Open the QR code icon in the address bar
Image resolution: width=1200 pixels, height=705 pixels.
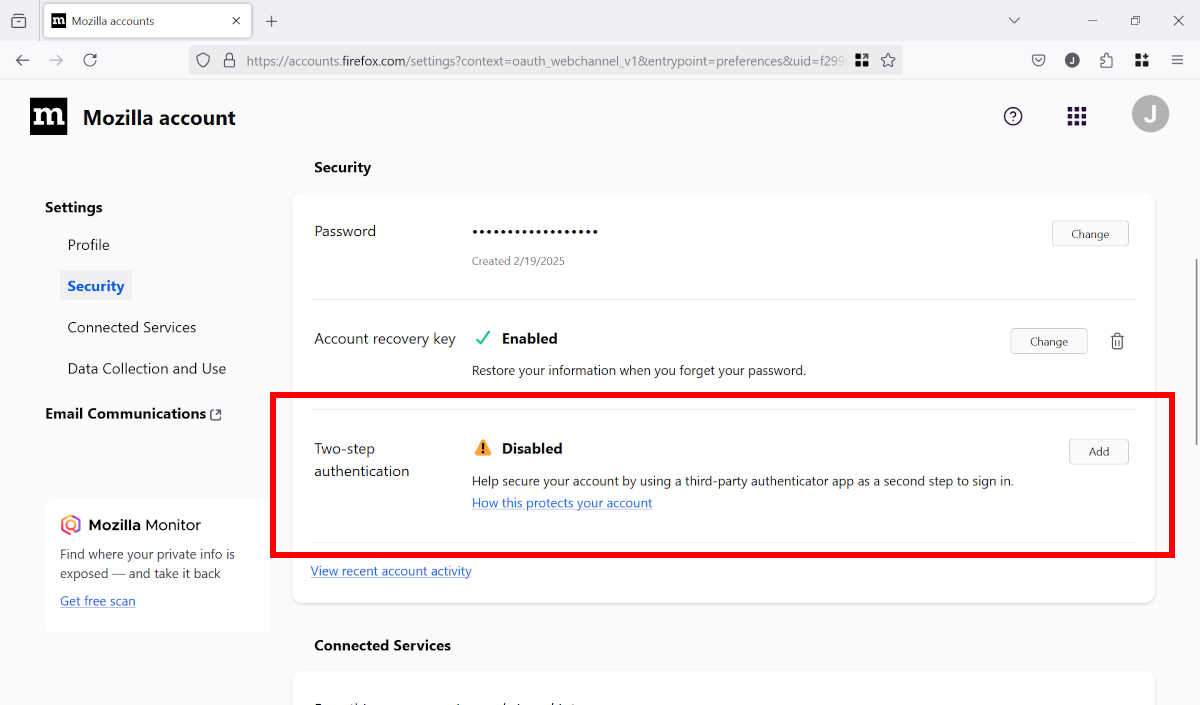(x=861, y=61)
